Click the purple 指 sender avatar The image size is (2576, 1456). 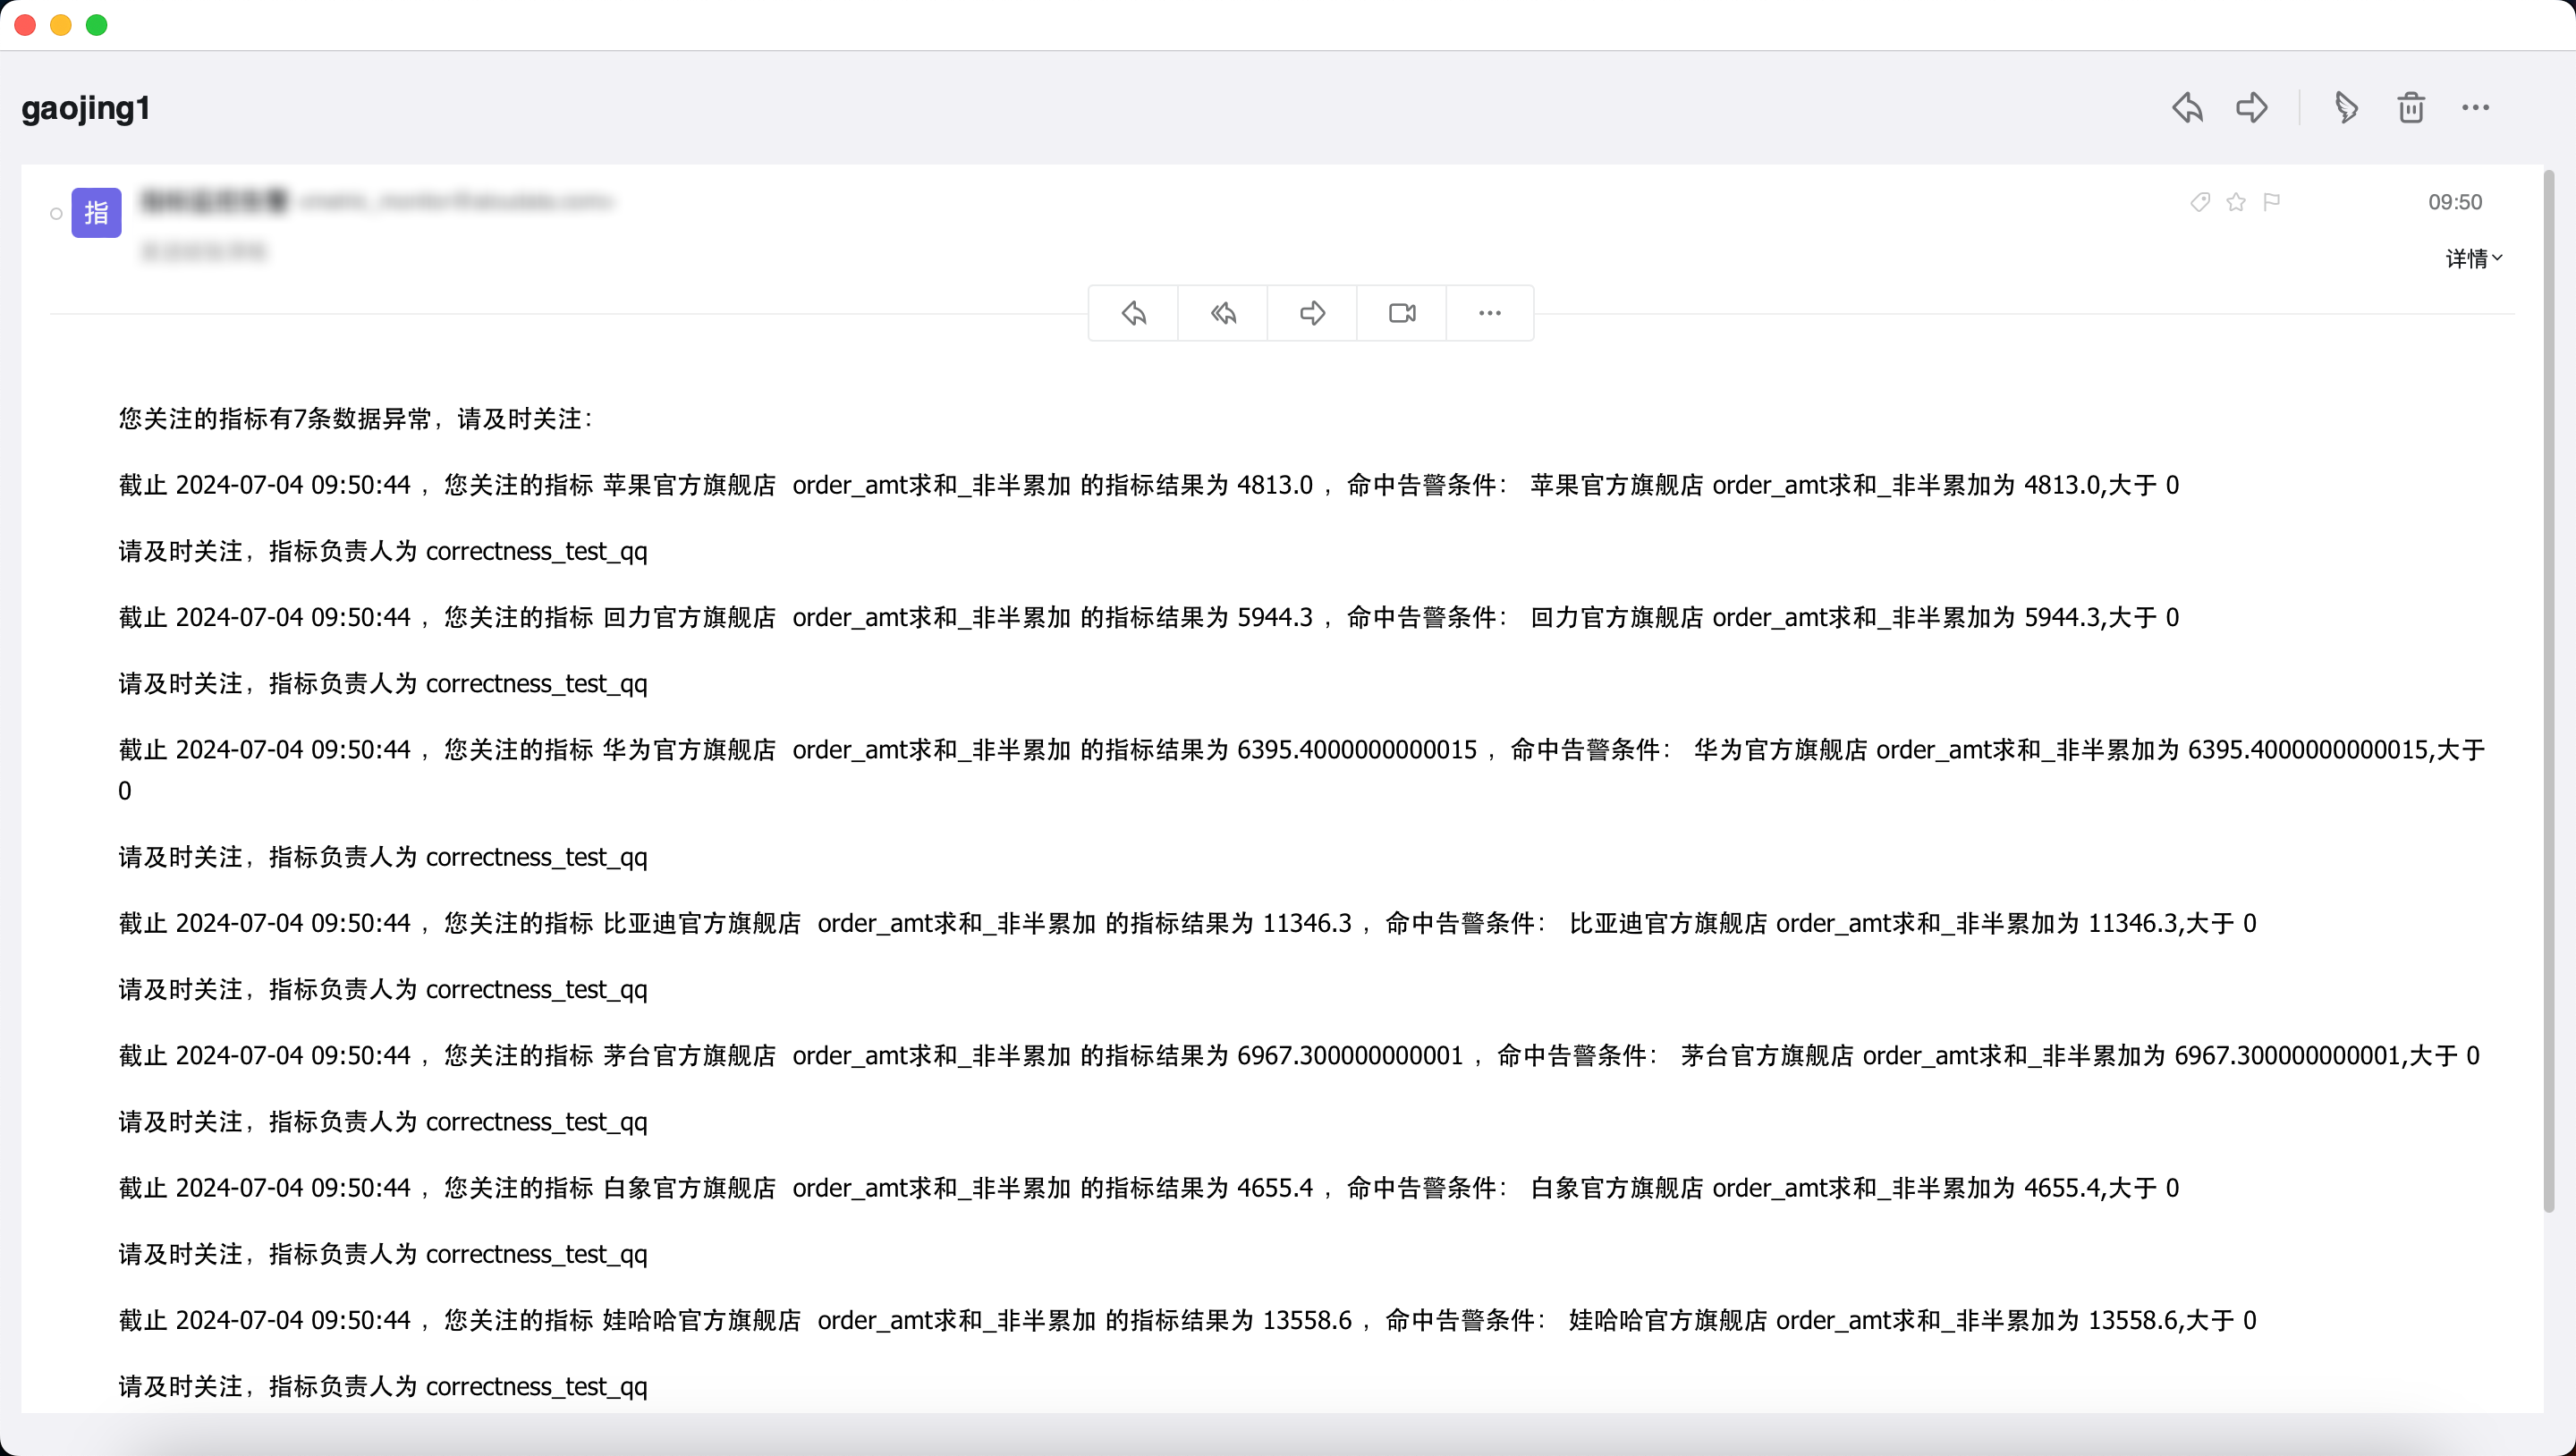point(96,213)
